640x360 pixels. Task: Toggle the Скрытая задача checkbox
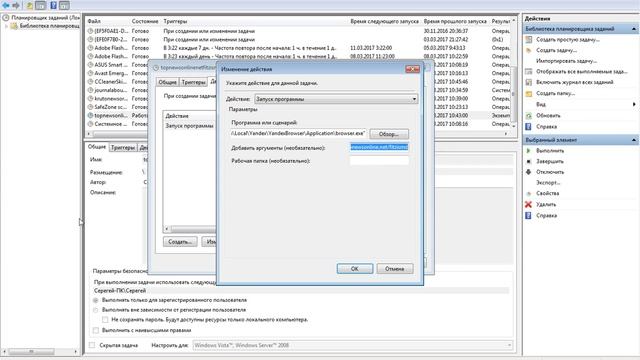click(92, 345)
